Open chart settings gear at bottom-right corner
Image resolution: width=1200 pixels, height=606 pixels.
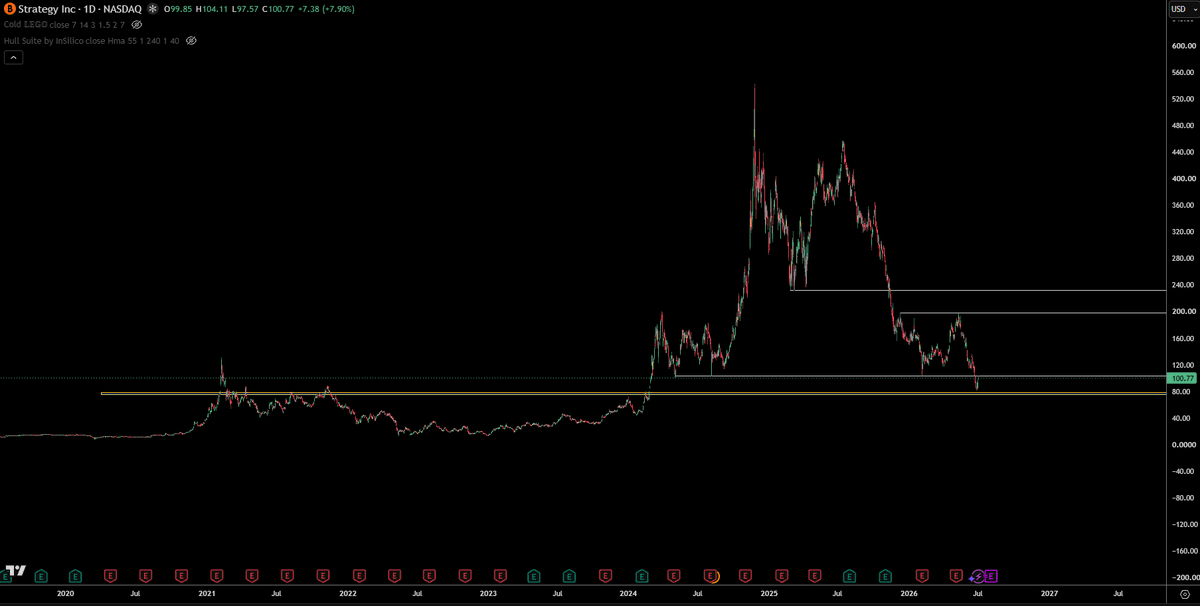click(1184, 593)
